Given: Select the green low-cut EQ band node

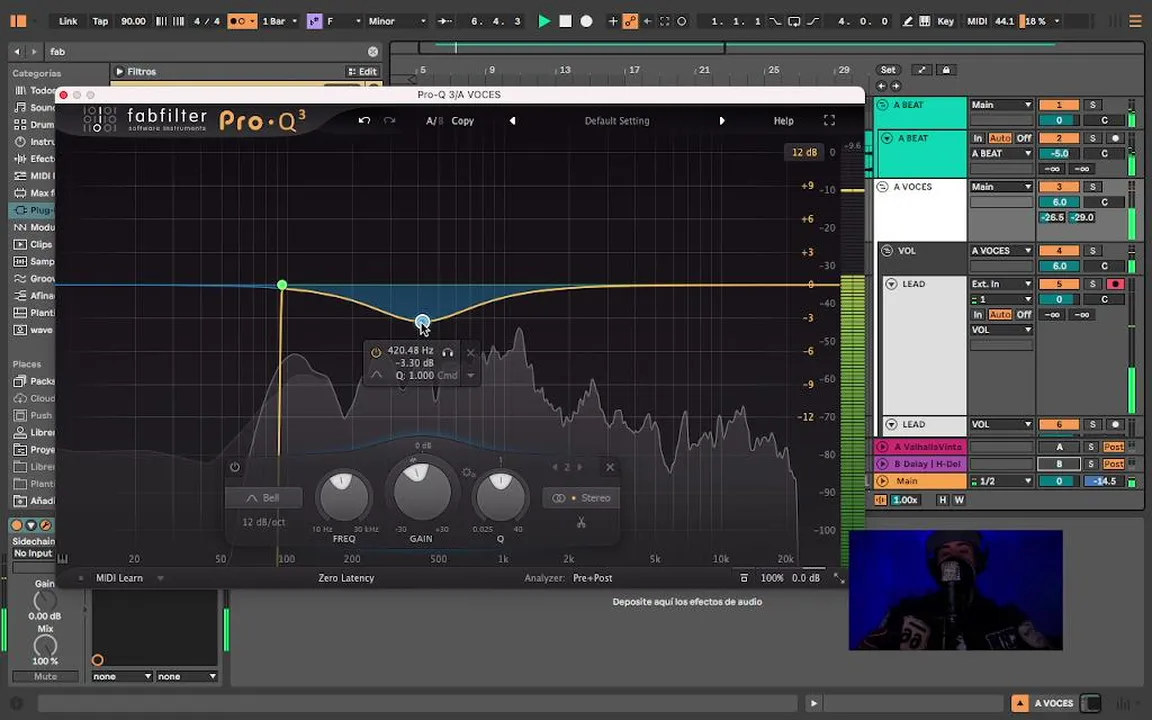Looking at the screenshot, I should [282, 284].
